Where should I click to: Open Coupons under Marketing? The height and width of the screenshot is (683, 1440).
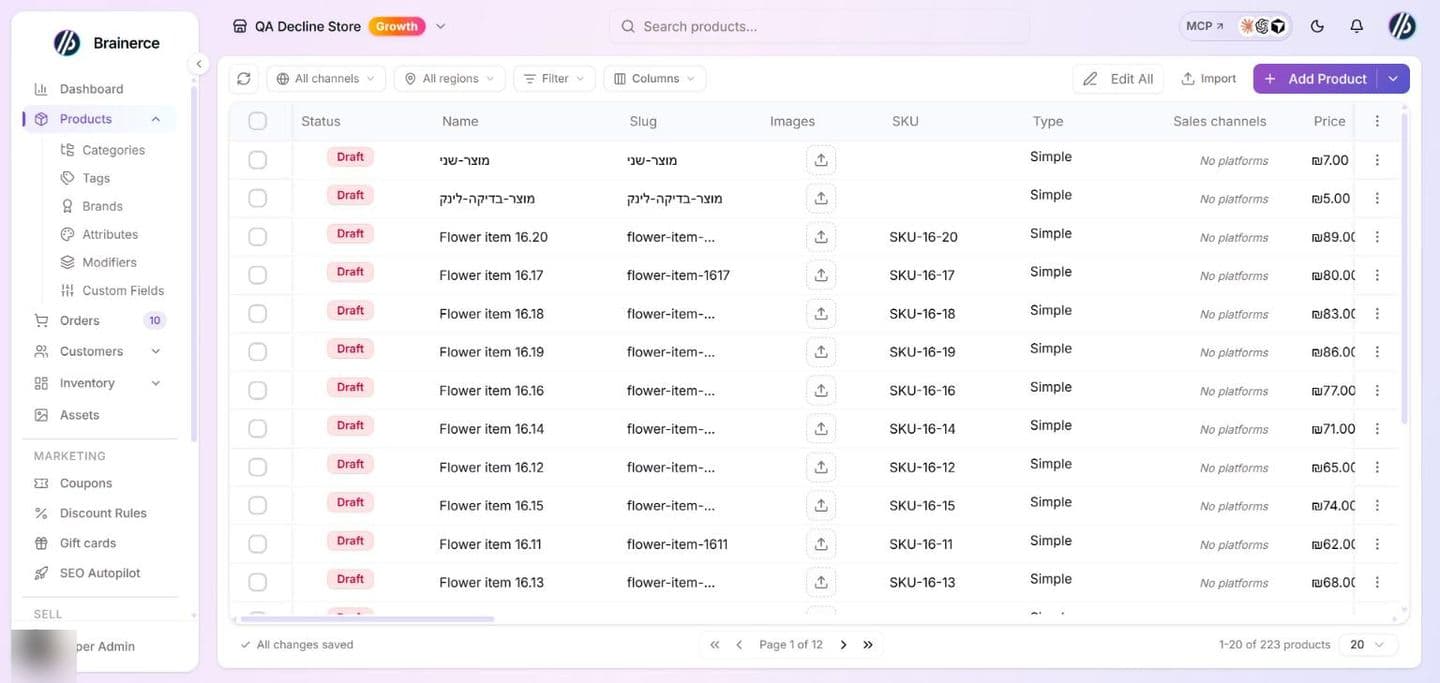coord(86,483)
